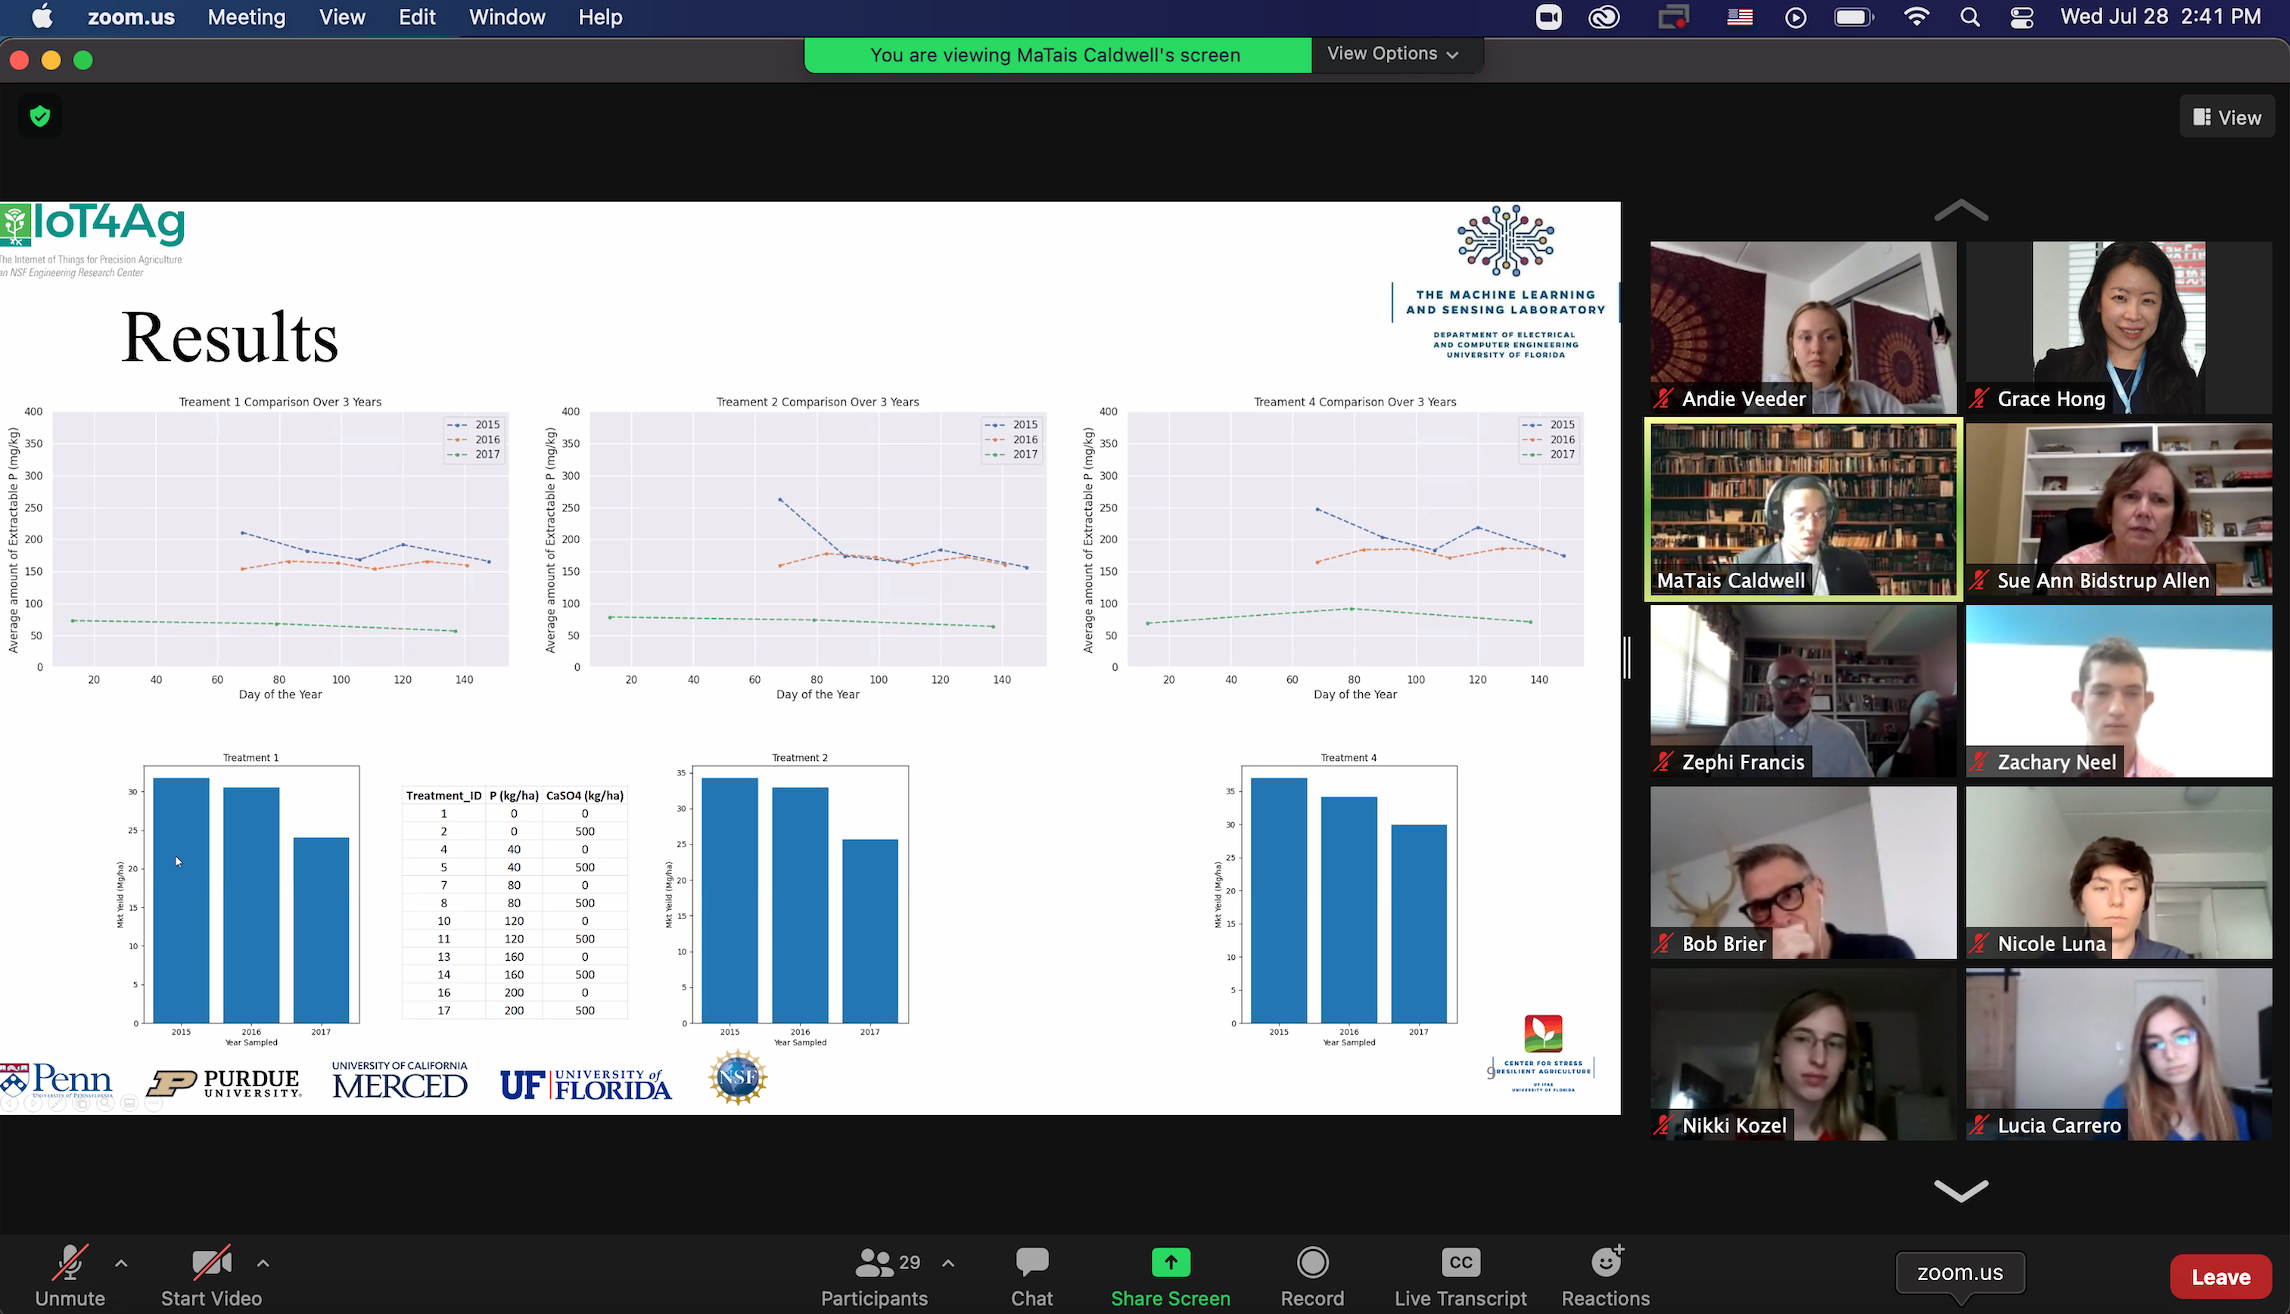Click the shared-screen panel divider handle
Screen dimensions: 2290x1314
pyautogui.click(x=1627, y=657)
